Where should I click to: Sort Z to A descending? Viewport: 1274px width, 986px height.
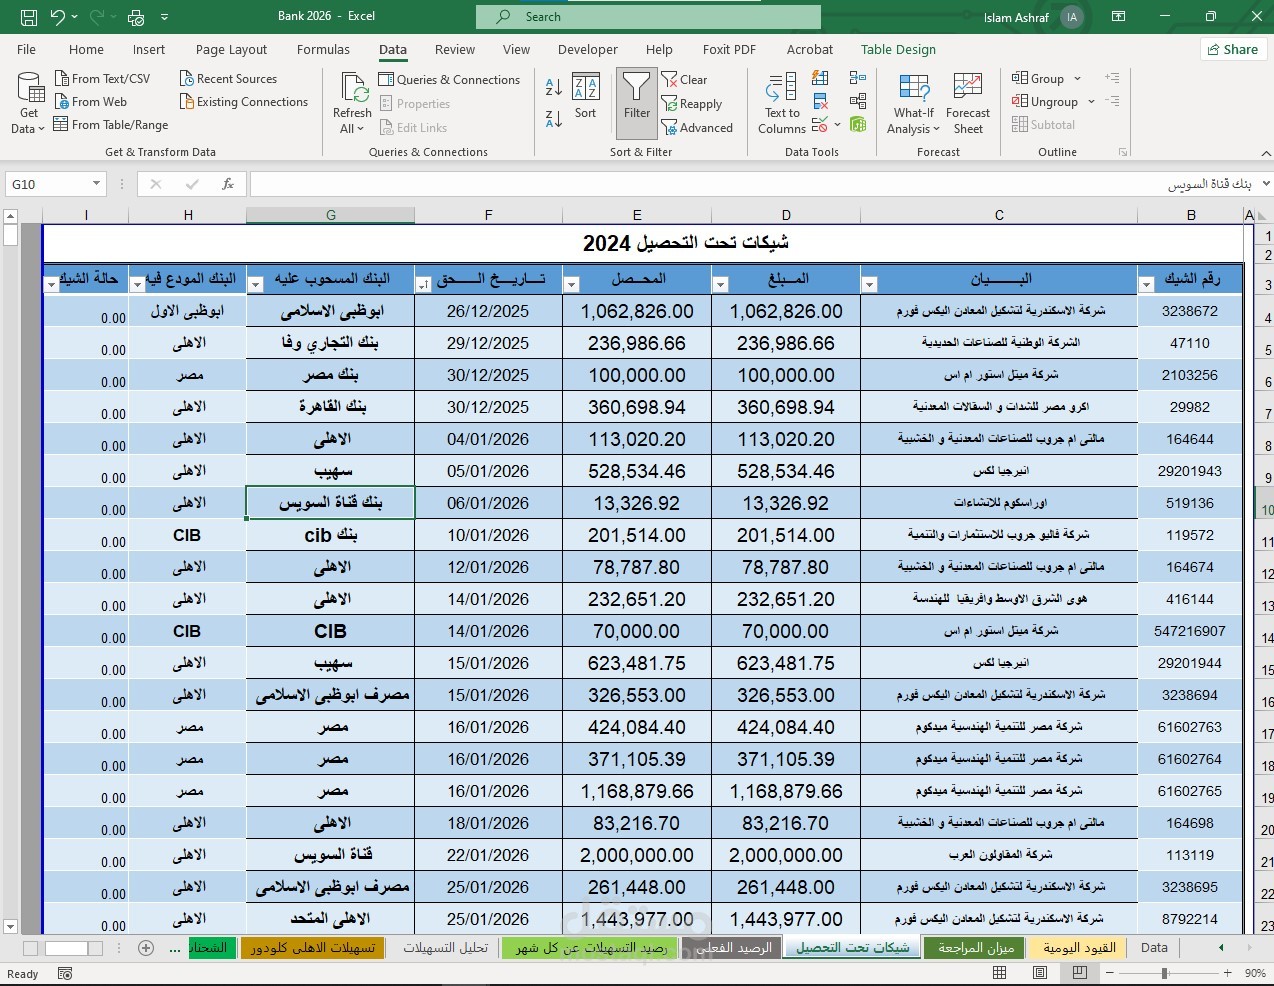click(x=554, y=119)
